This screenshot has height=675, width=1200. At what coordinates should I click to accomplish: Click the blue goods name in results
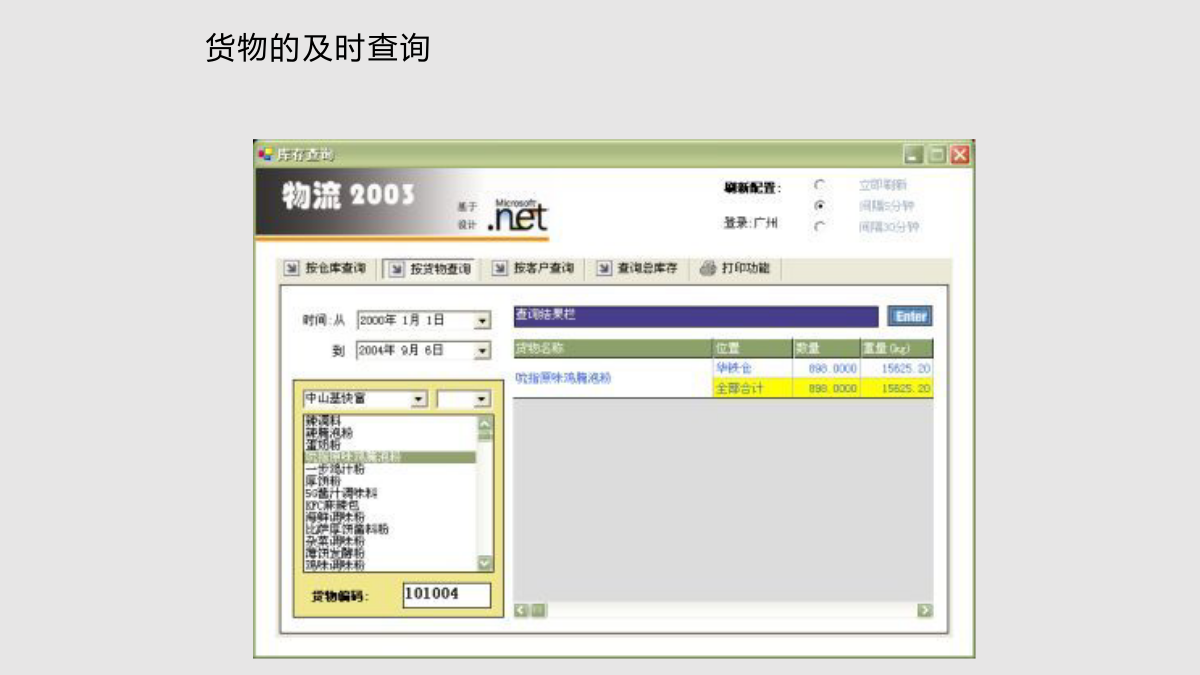(563, 379)
